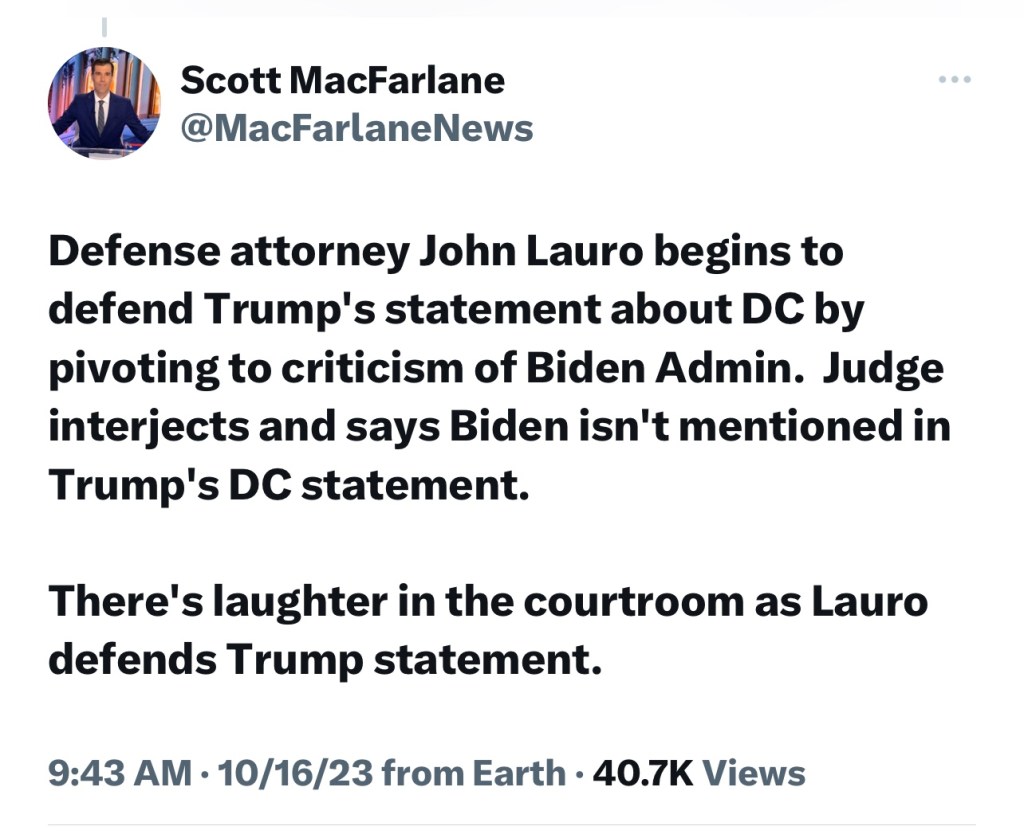The height and width of the screenshot is (838, 1024).
Task: Click the word "Views" beside 40.7K
Action: pos(754,773)
